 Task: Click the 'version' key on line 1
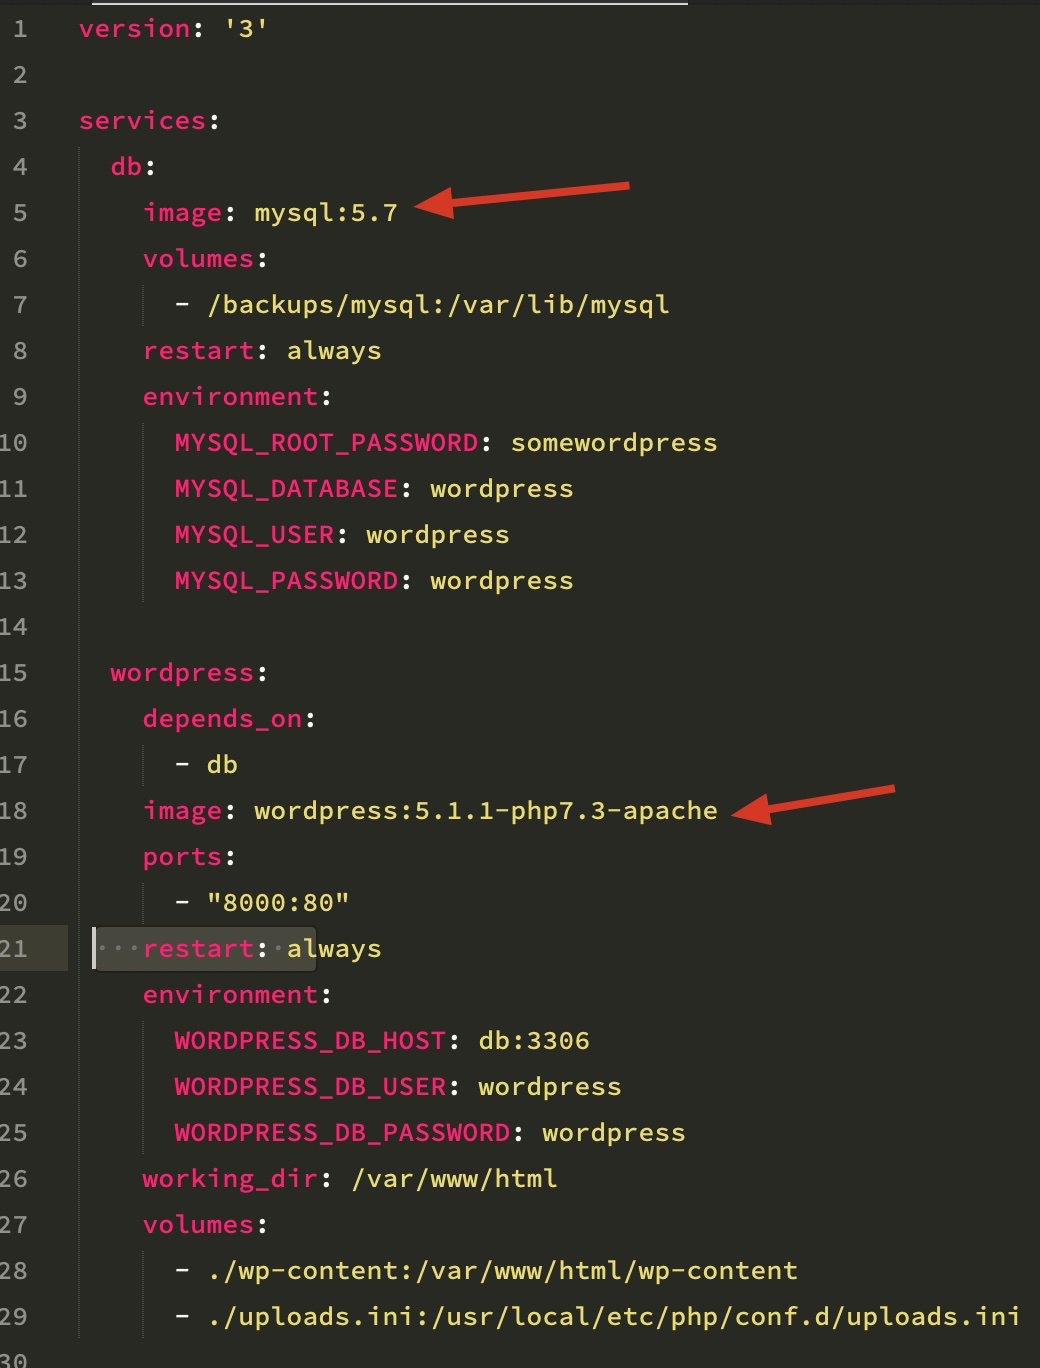[x=134, y=29]
